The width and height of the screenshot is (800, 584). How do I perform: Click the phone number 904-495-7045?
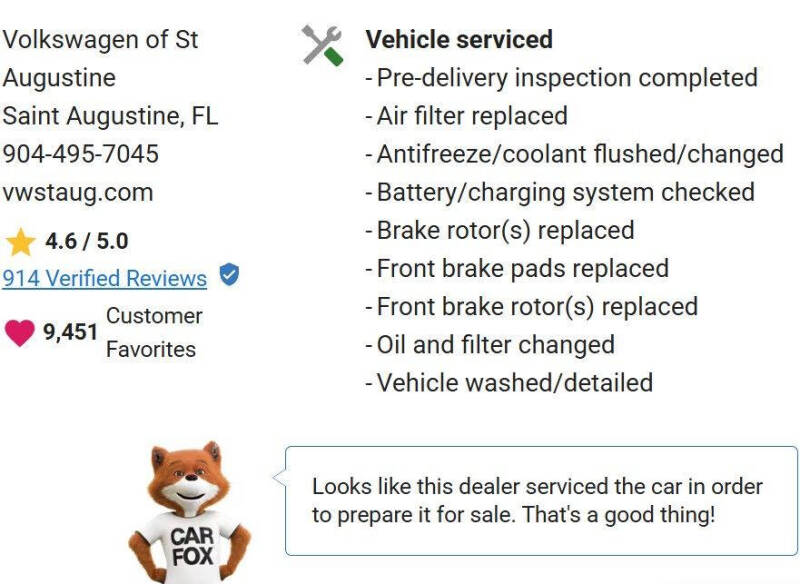(81, 154)
